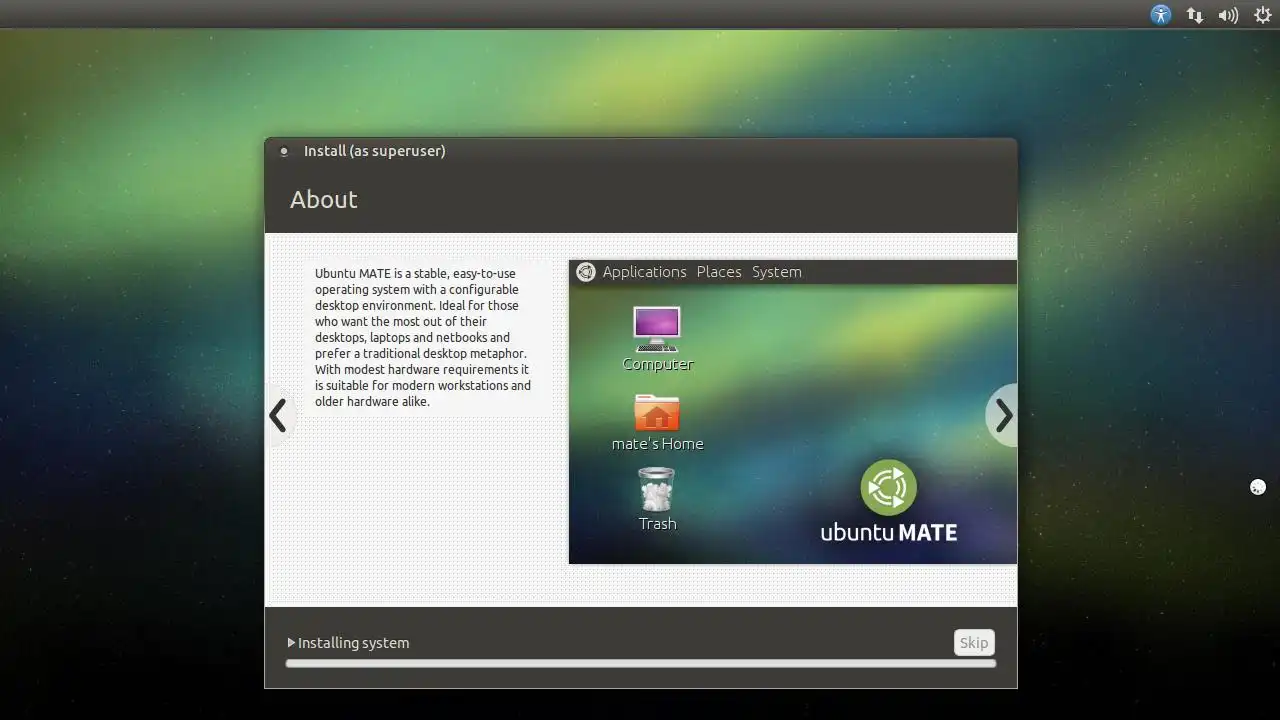Open the system power gear menu
The image size is (1280, 720).
(1263, 15)
